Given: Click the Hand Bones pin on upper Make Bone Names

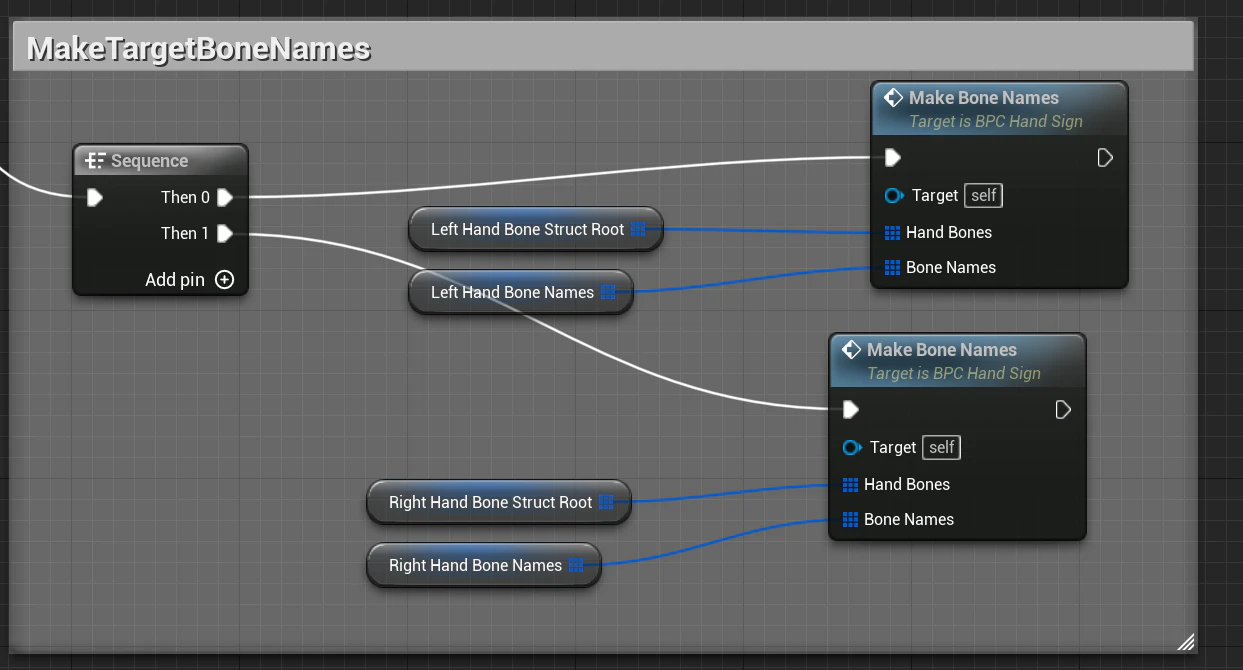Looking at the screenshot, I should click(x=893, y=232).
